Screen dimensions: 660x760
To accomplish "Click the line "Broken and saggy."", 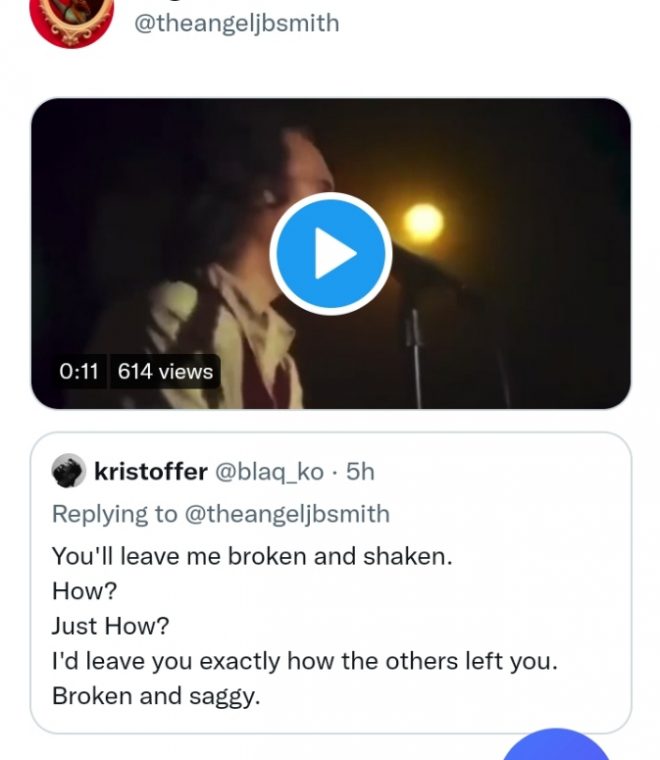I will pyautogui.click(x=155, y=696).
